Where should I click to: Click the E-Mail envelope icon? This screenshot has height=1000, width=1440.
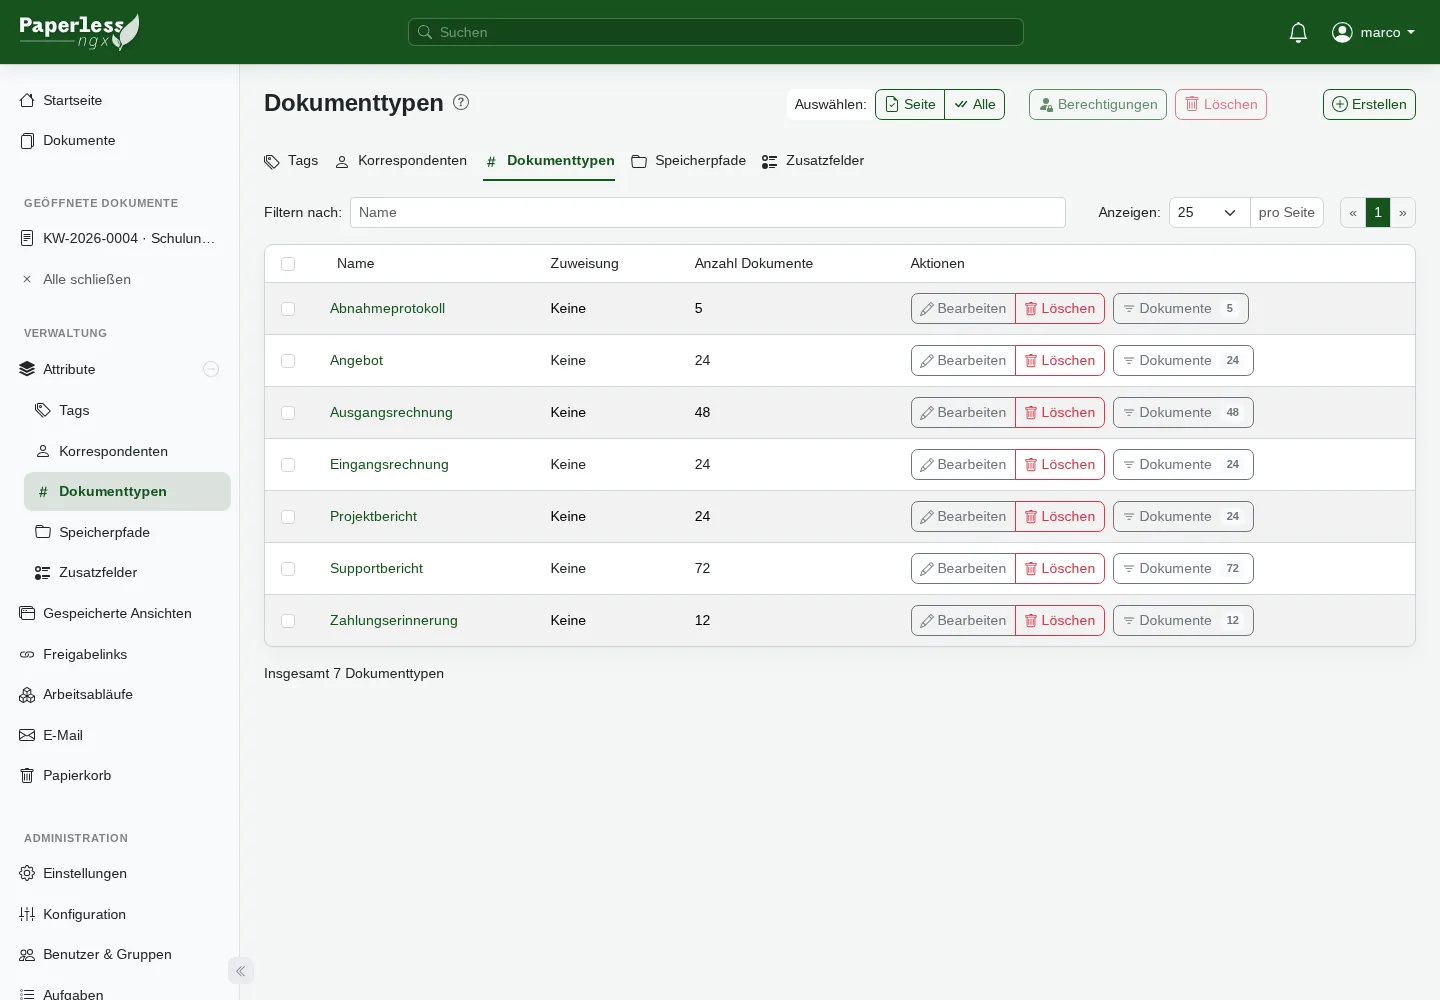27,735
